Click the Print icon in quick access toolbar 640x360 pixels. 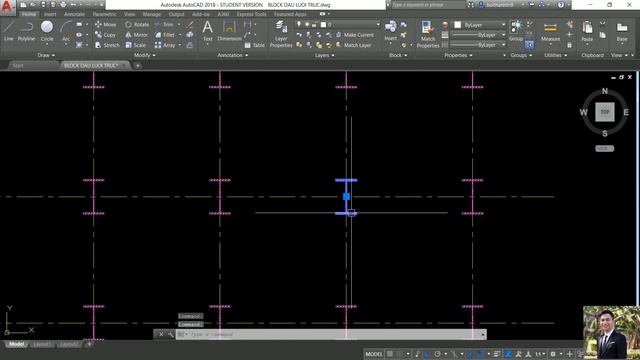(x=63, y=4)
